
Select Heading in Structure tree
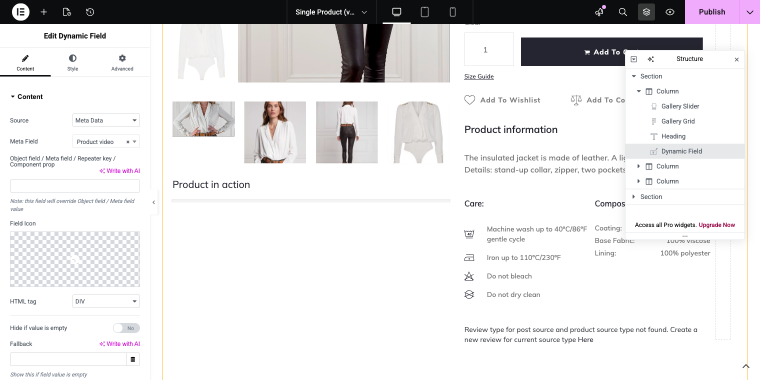[x=673, y=136]
